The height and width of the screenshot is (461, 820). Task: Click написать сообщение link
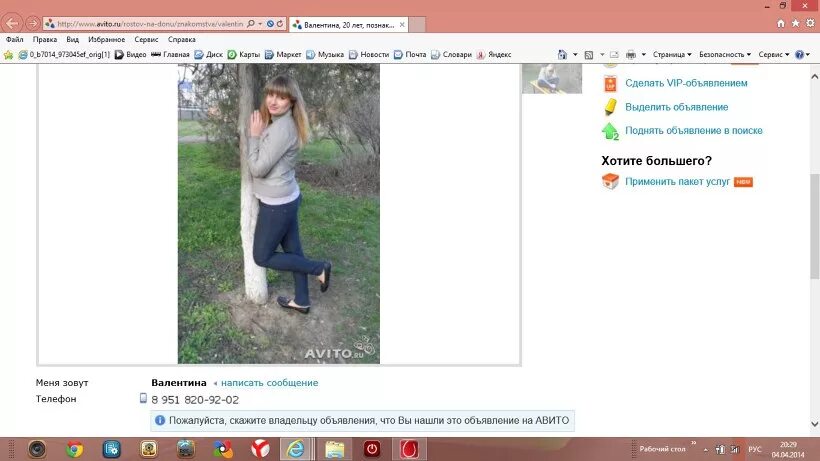click(x=269, y=383)
